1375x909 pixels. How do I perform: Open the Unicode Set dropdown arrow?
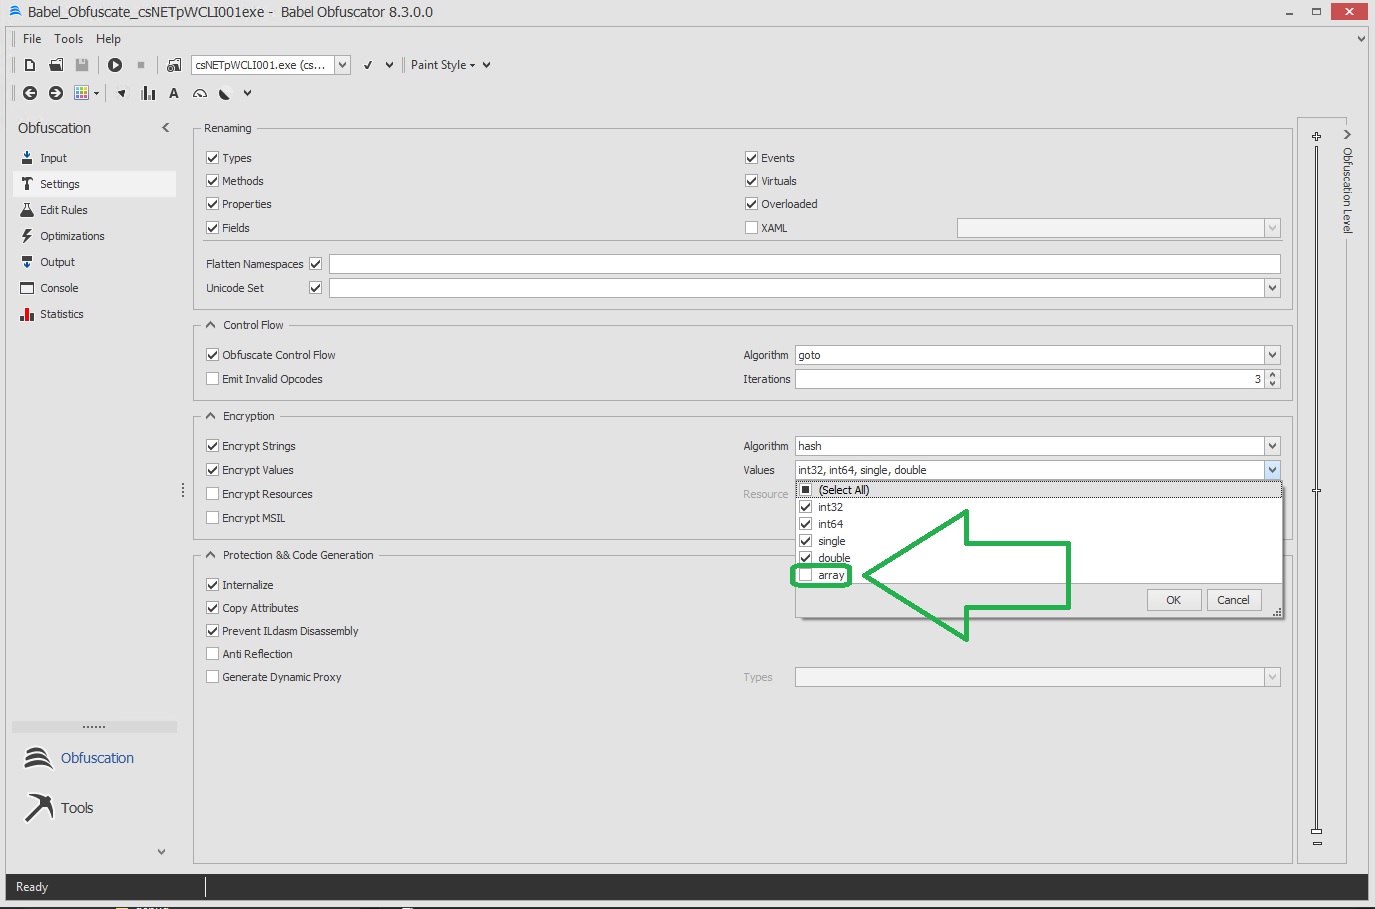click(x=1272, y=288)
